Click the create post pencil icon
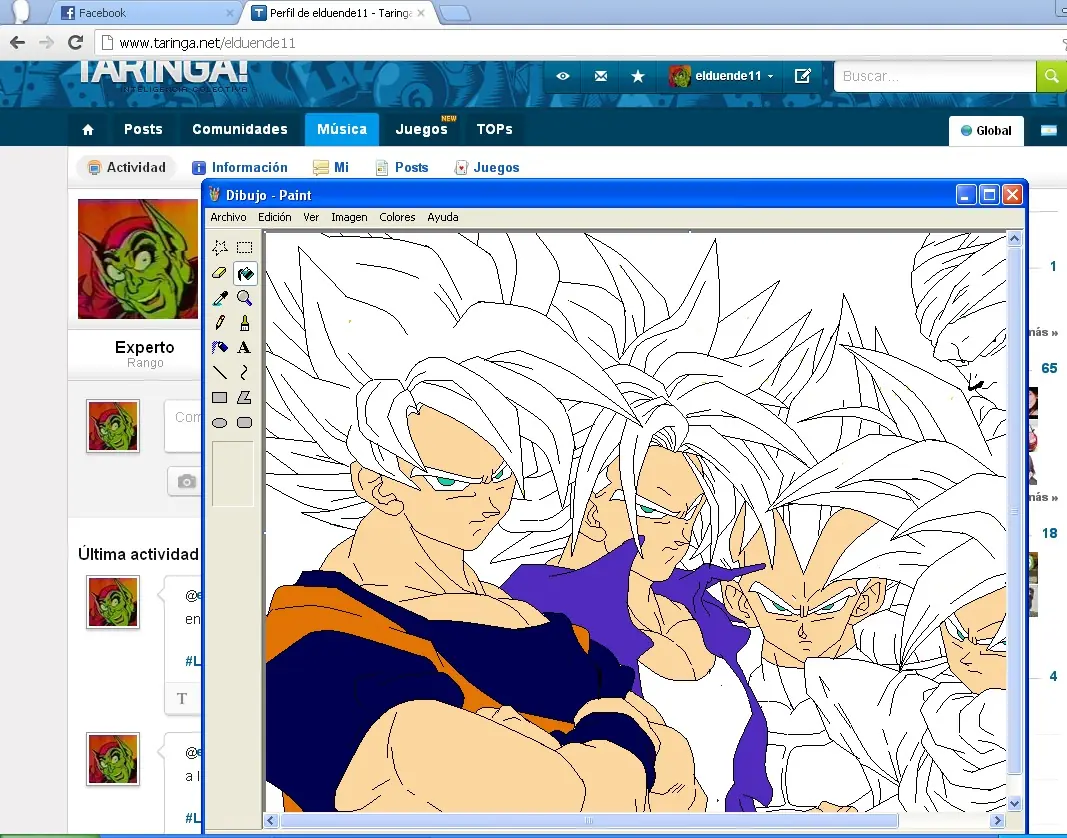The image size is (1067, 838). tap(803, 76)
